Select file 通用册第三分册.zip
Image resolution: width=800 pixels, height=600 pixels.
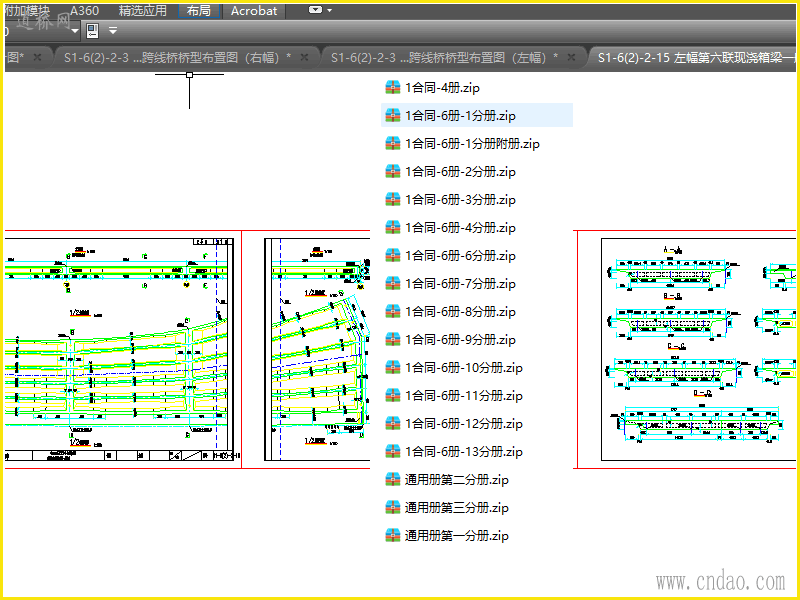pos(457,508)
